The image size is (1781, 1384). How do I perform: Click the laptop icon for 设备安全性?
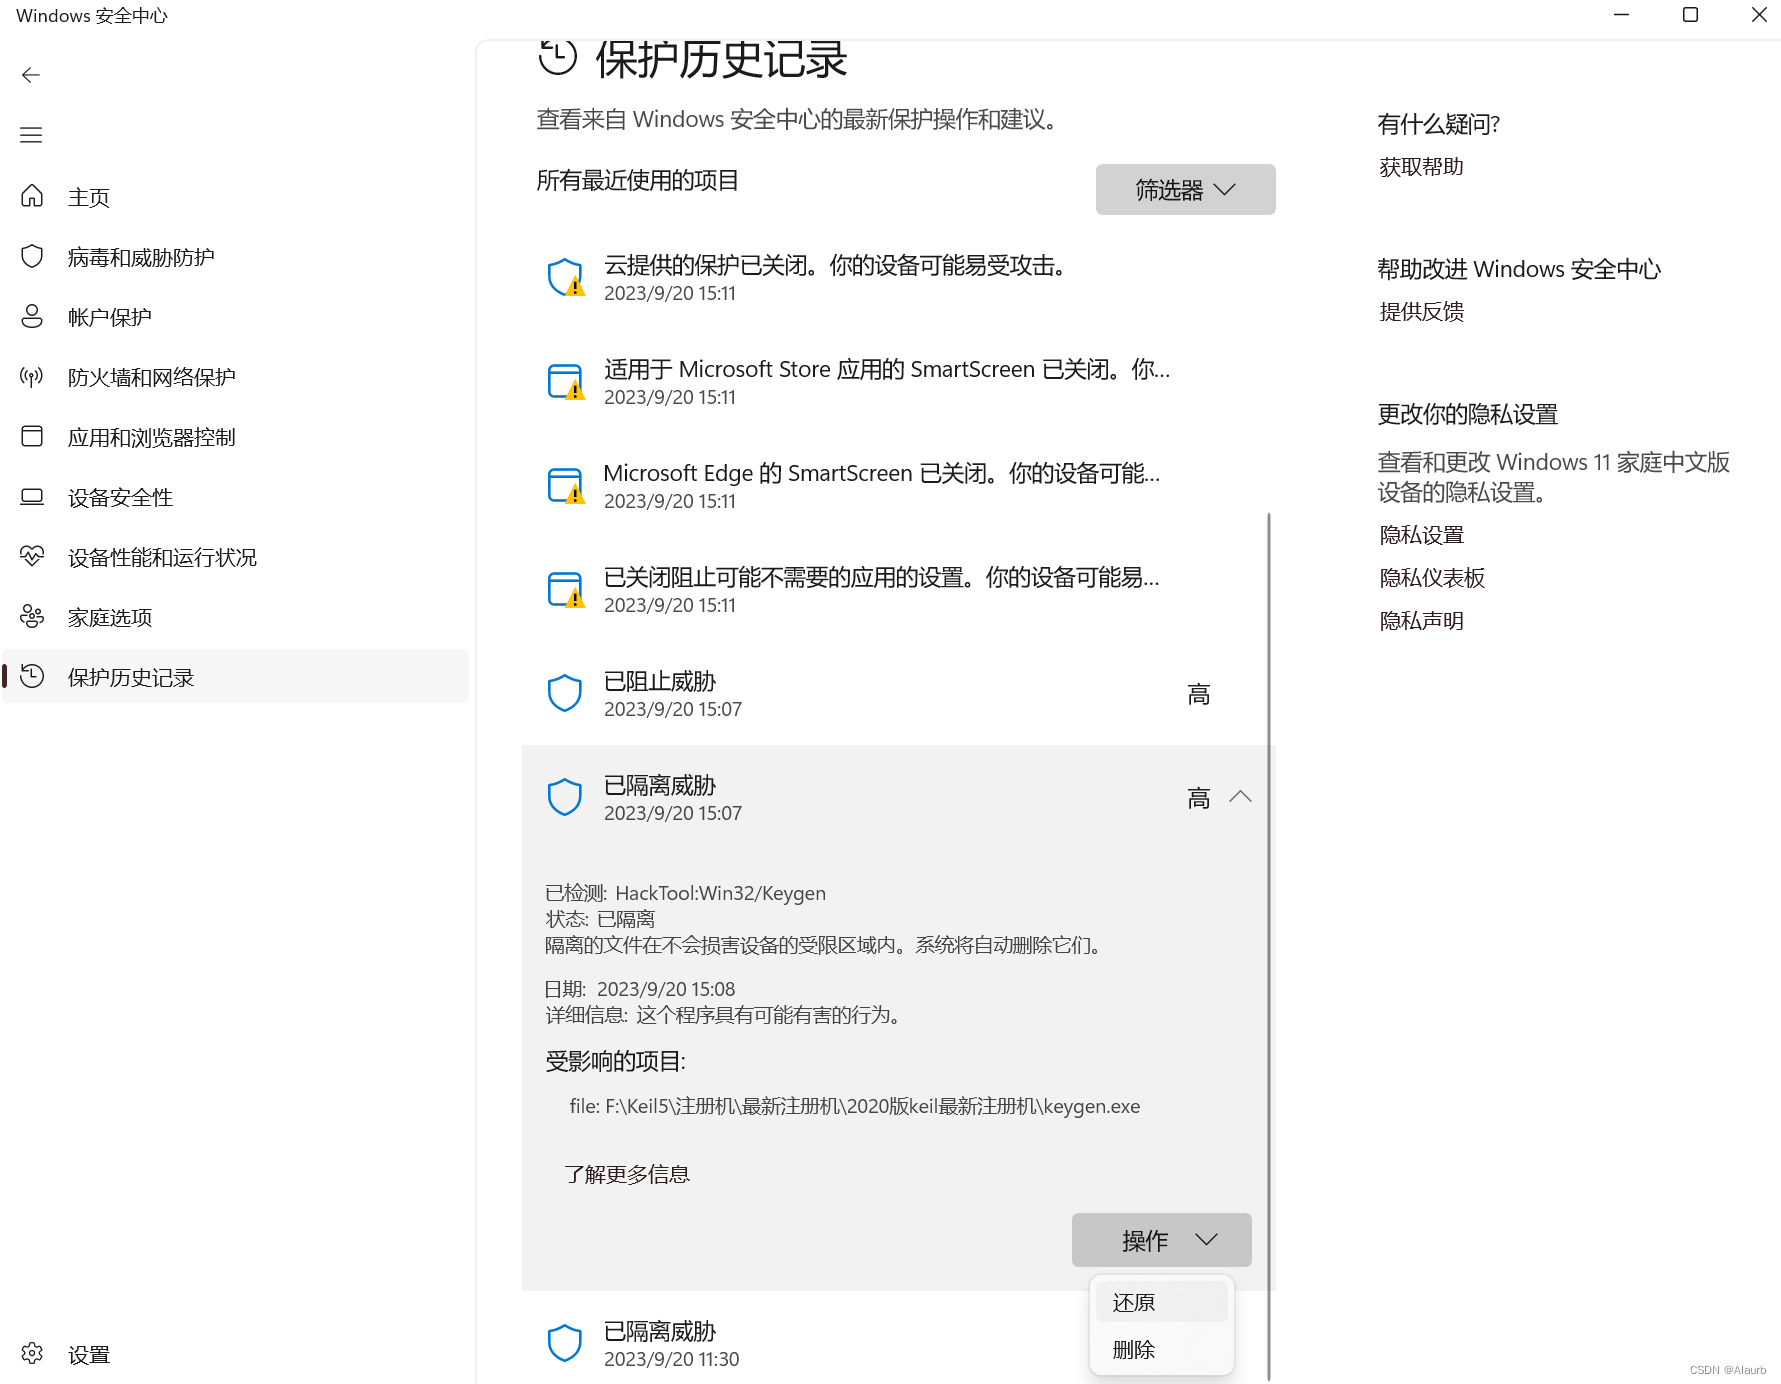point(32,496)
